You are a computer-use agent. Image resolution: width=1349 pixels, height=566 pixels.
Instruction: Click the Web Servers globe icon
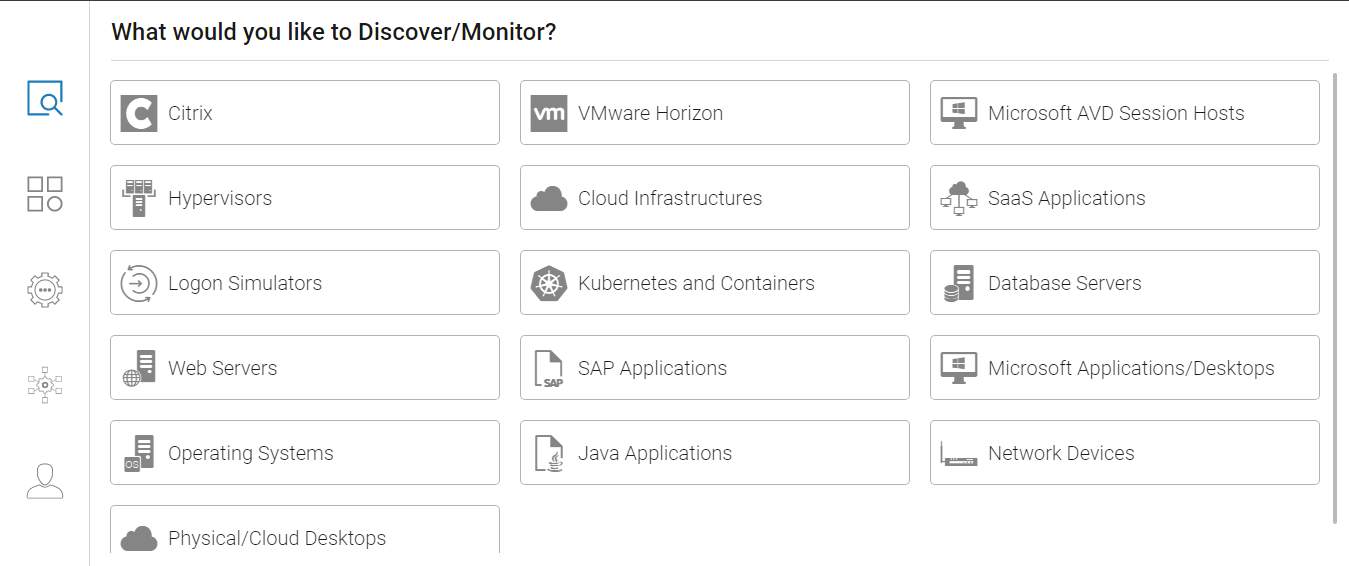point(139,368)
